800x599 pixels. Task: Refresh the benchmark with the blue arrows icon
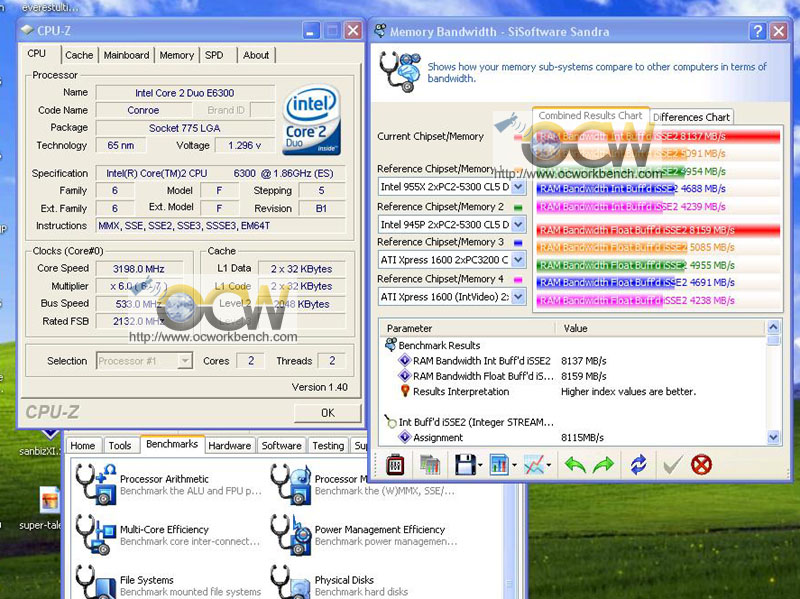click(638, 464)
